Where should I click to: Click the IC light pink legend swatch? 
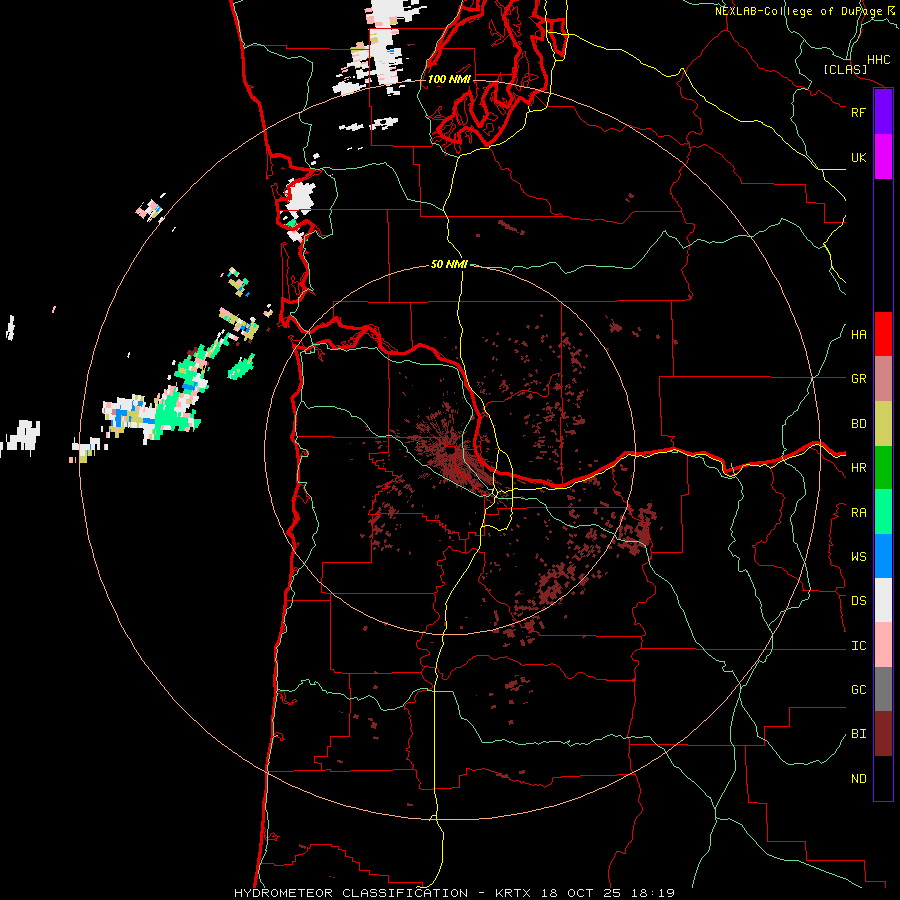(x=883, y=645)
